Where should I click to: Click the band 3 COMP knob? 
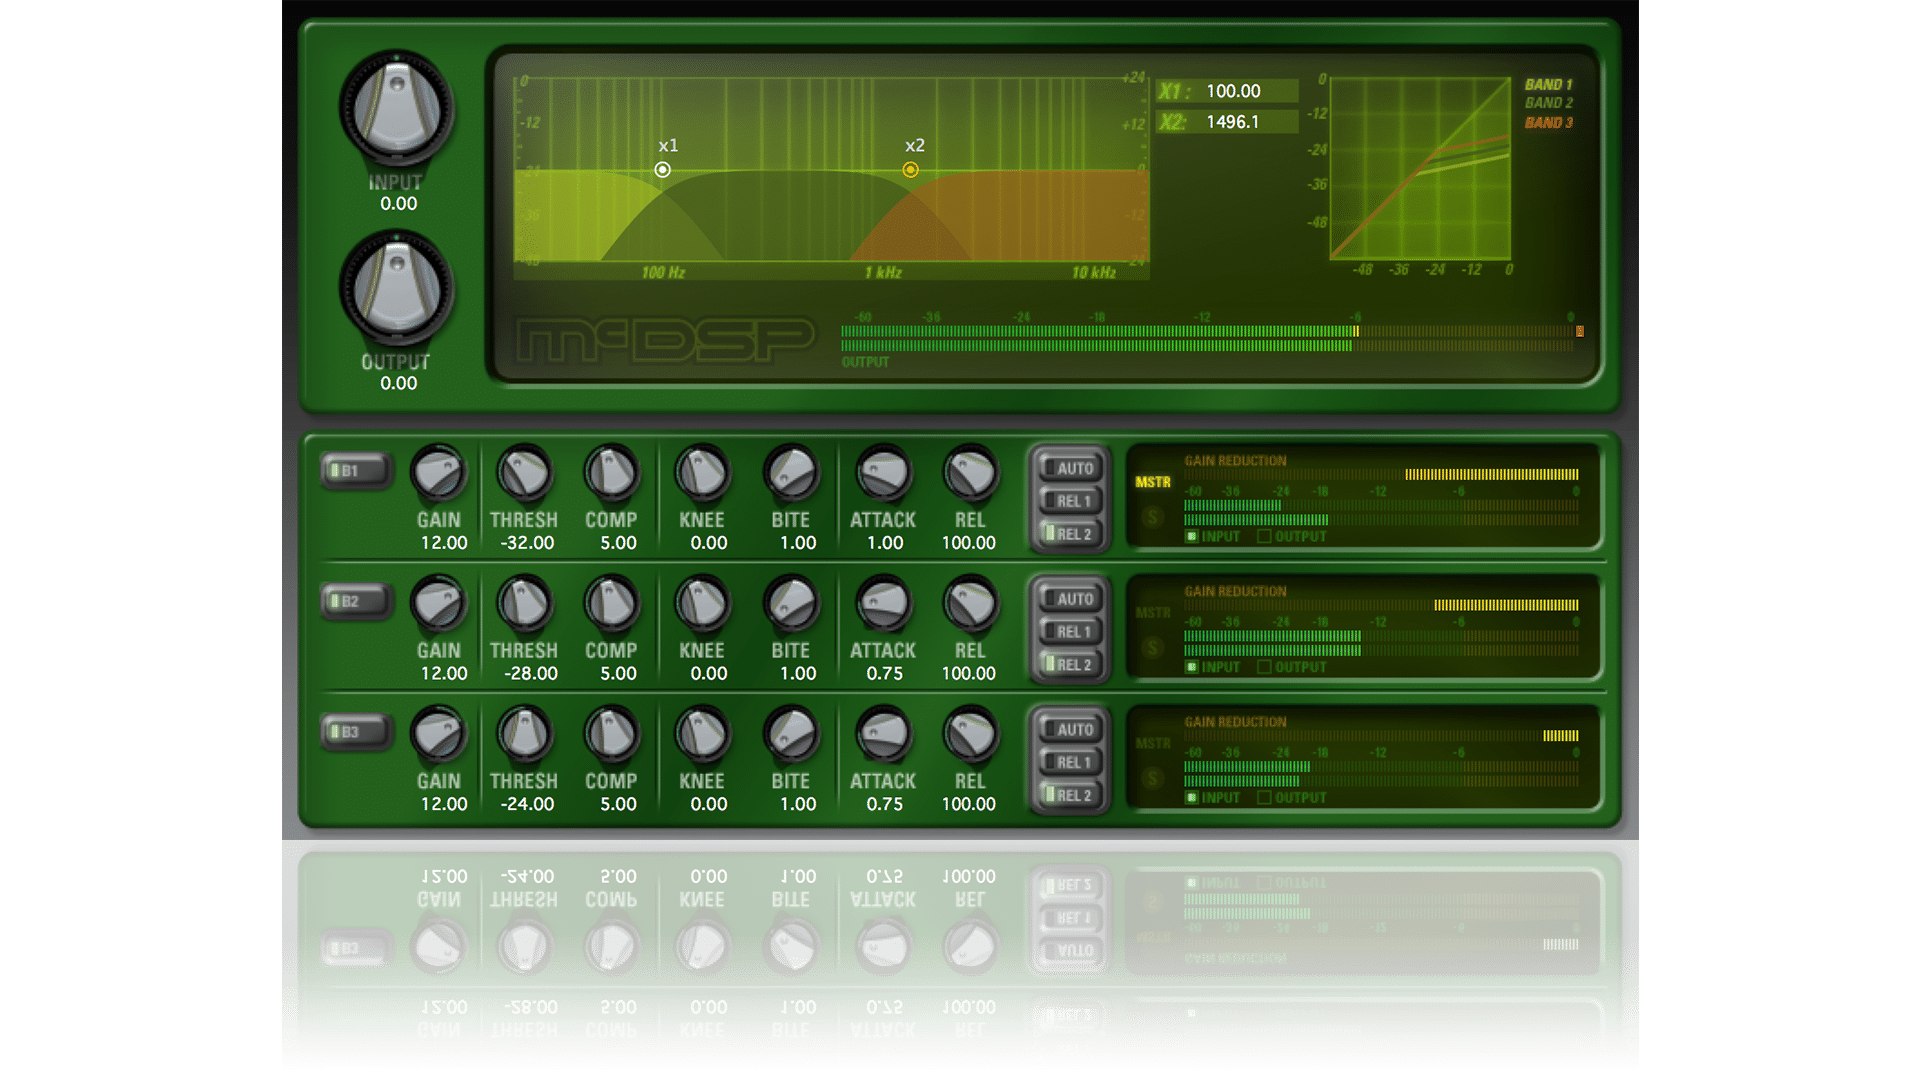[611, 735]
